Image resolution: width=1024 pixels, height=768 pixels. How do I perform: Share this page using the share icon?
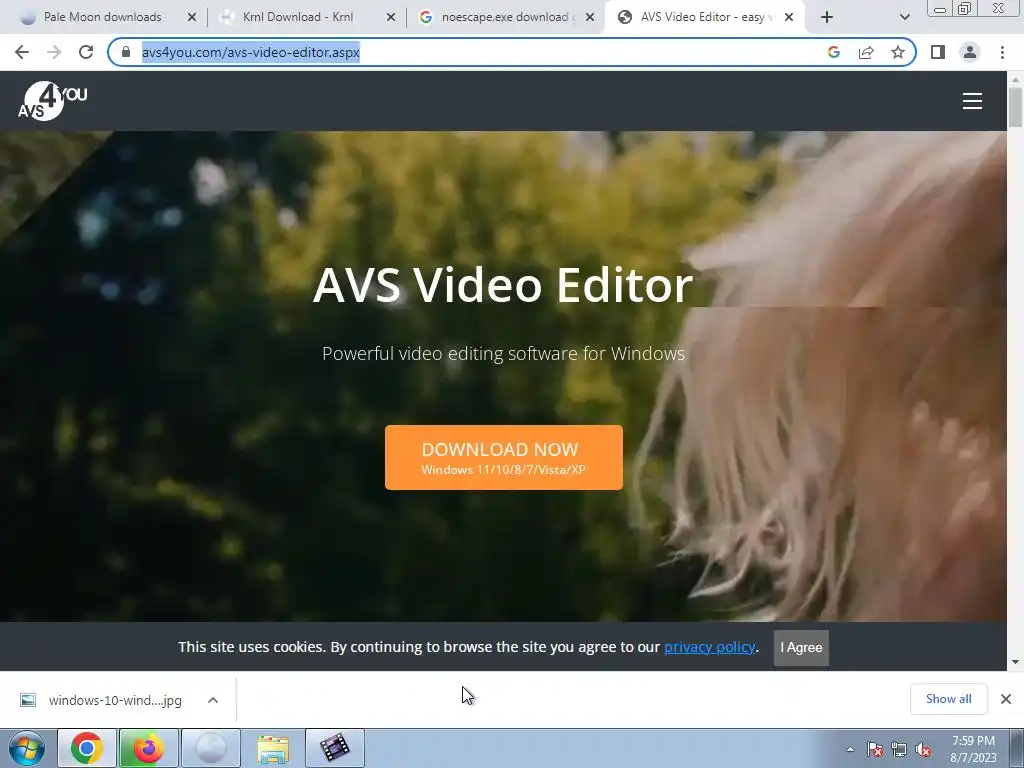tap(866, 52)
